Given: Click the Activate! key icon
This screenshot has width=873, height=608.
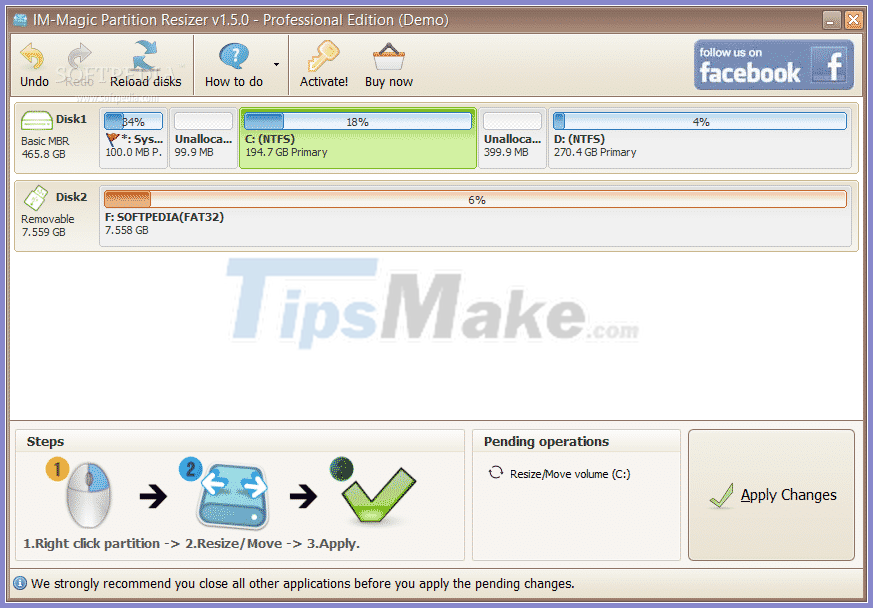Looking at the screenshot, I should (323, 56).
